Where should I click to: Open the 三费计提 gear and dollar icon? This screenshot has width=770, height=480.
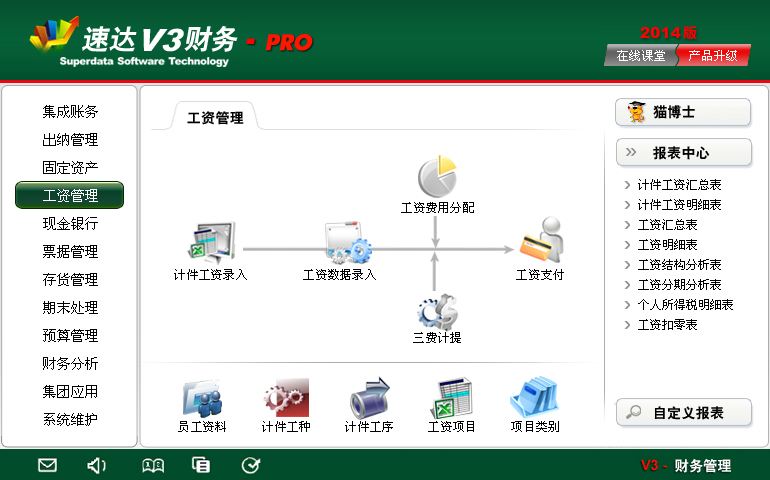click(x=438, y=311)
